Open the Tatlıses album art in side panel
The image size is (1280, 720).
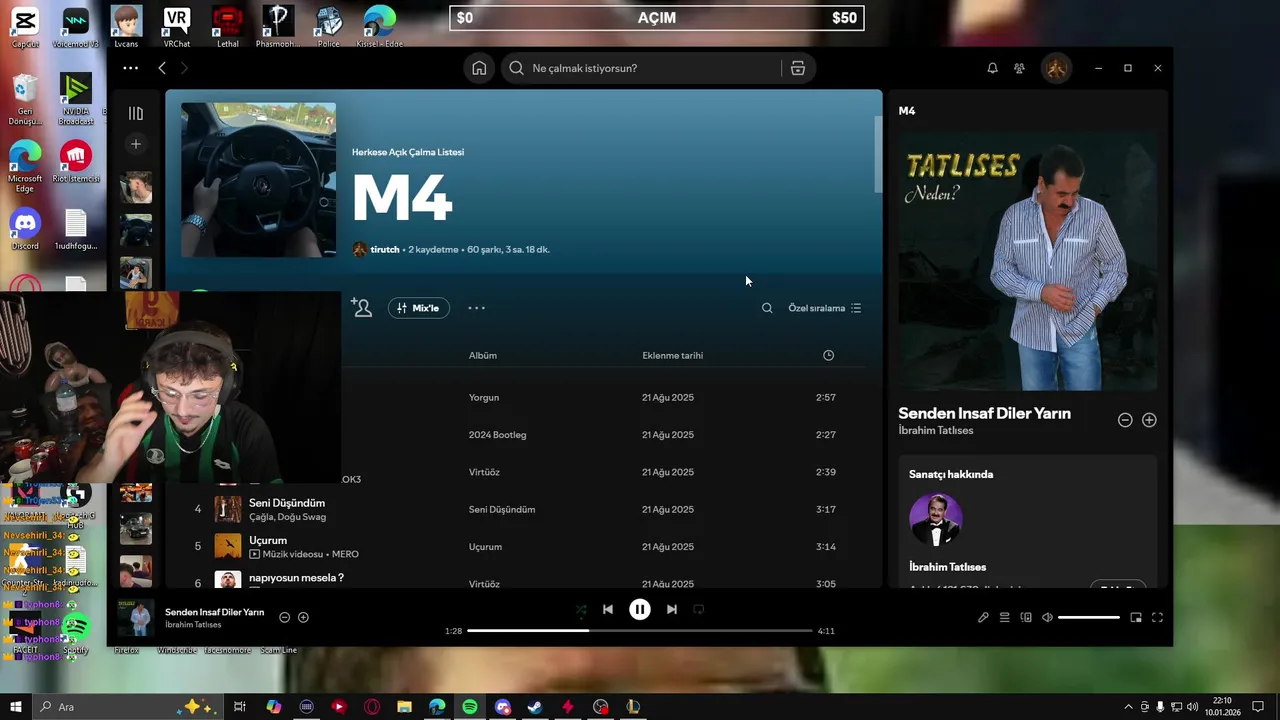coord(1028,261)
